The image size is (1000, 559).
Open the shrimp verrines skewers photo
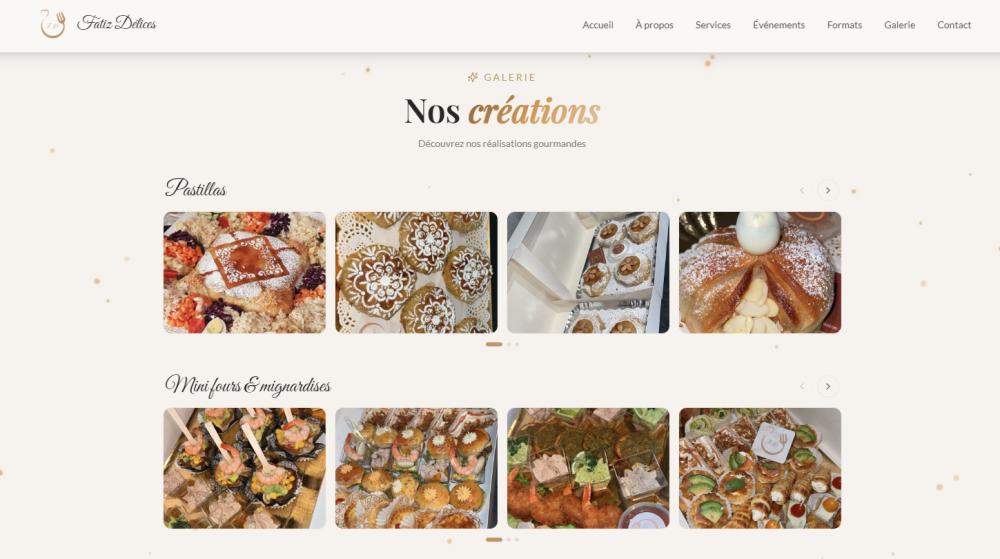244,468
